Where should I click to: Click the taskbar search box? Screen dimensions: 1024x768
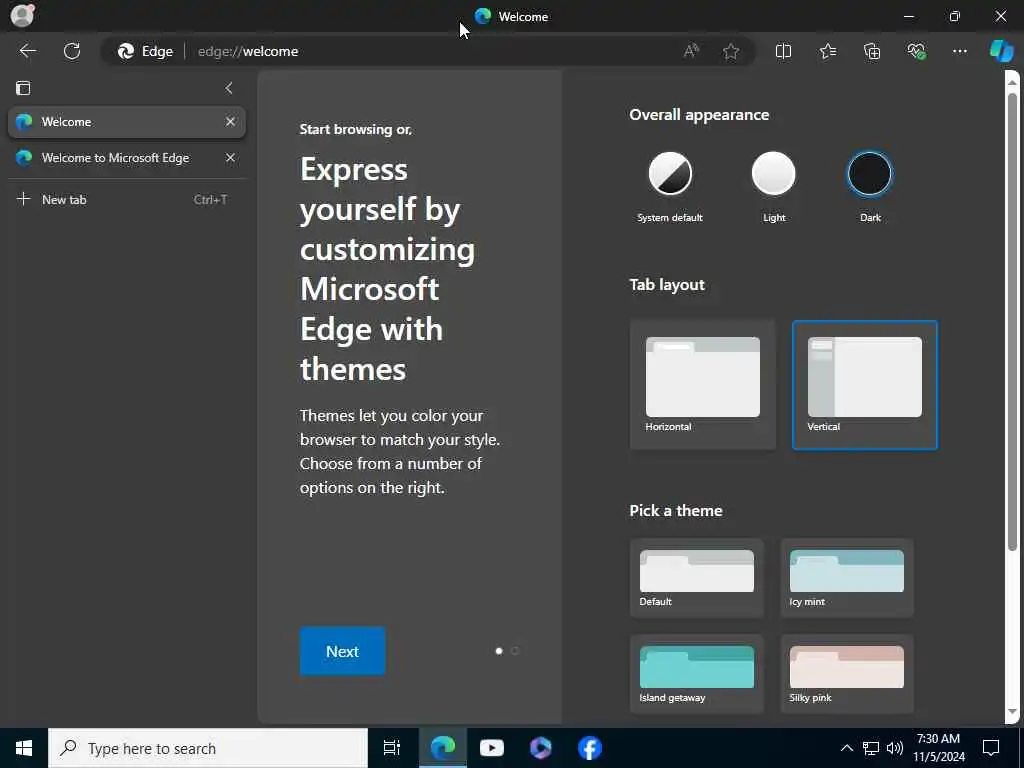click(208, 748)
